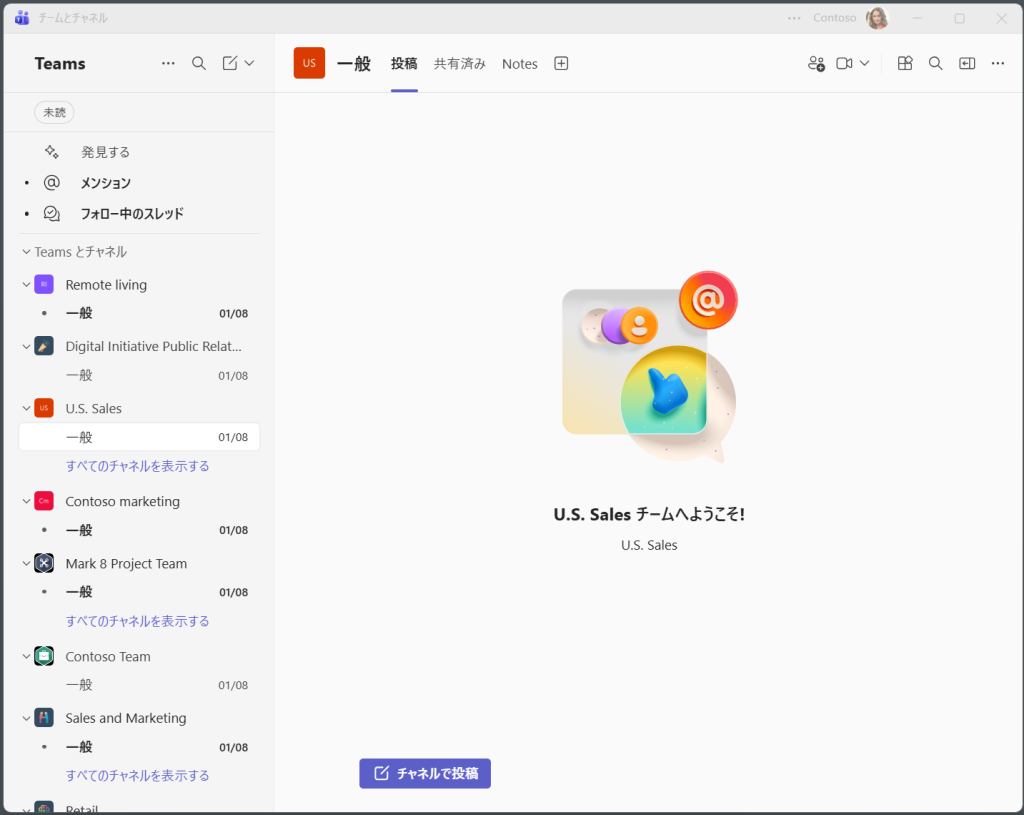Collapse the Remote living team
The height and width of the screenshot is (815, 1024).
[27, 285]
